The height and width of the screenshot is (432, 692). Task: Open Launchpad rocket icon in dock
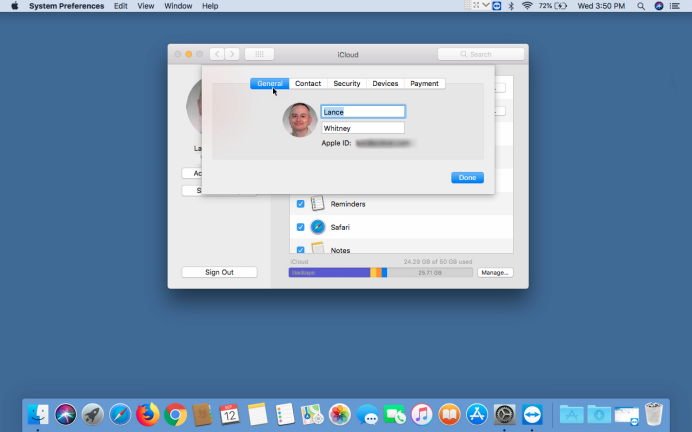click(93, 414)
